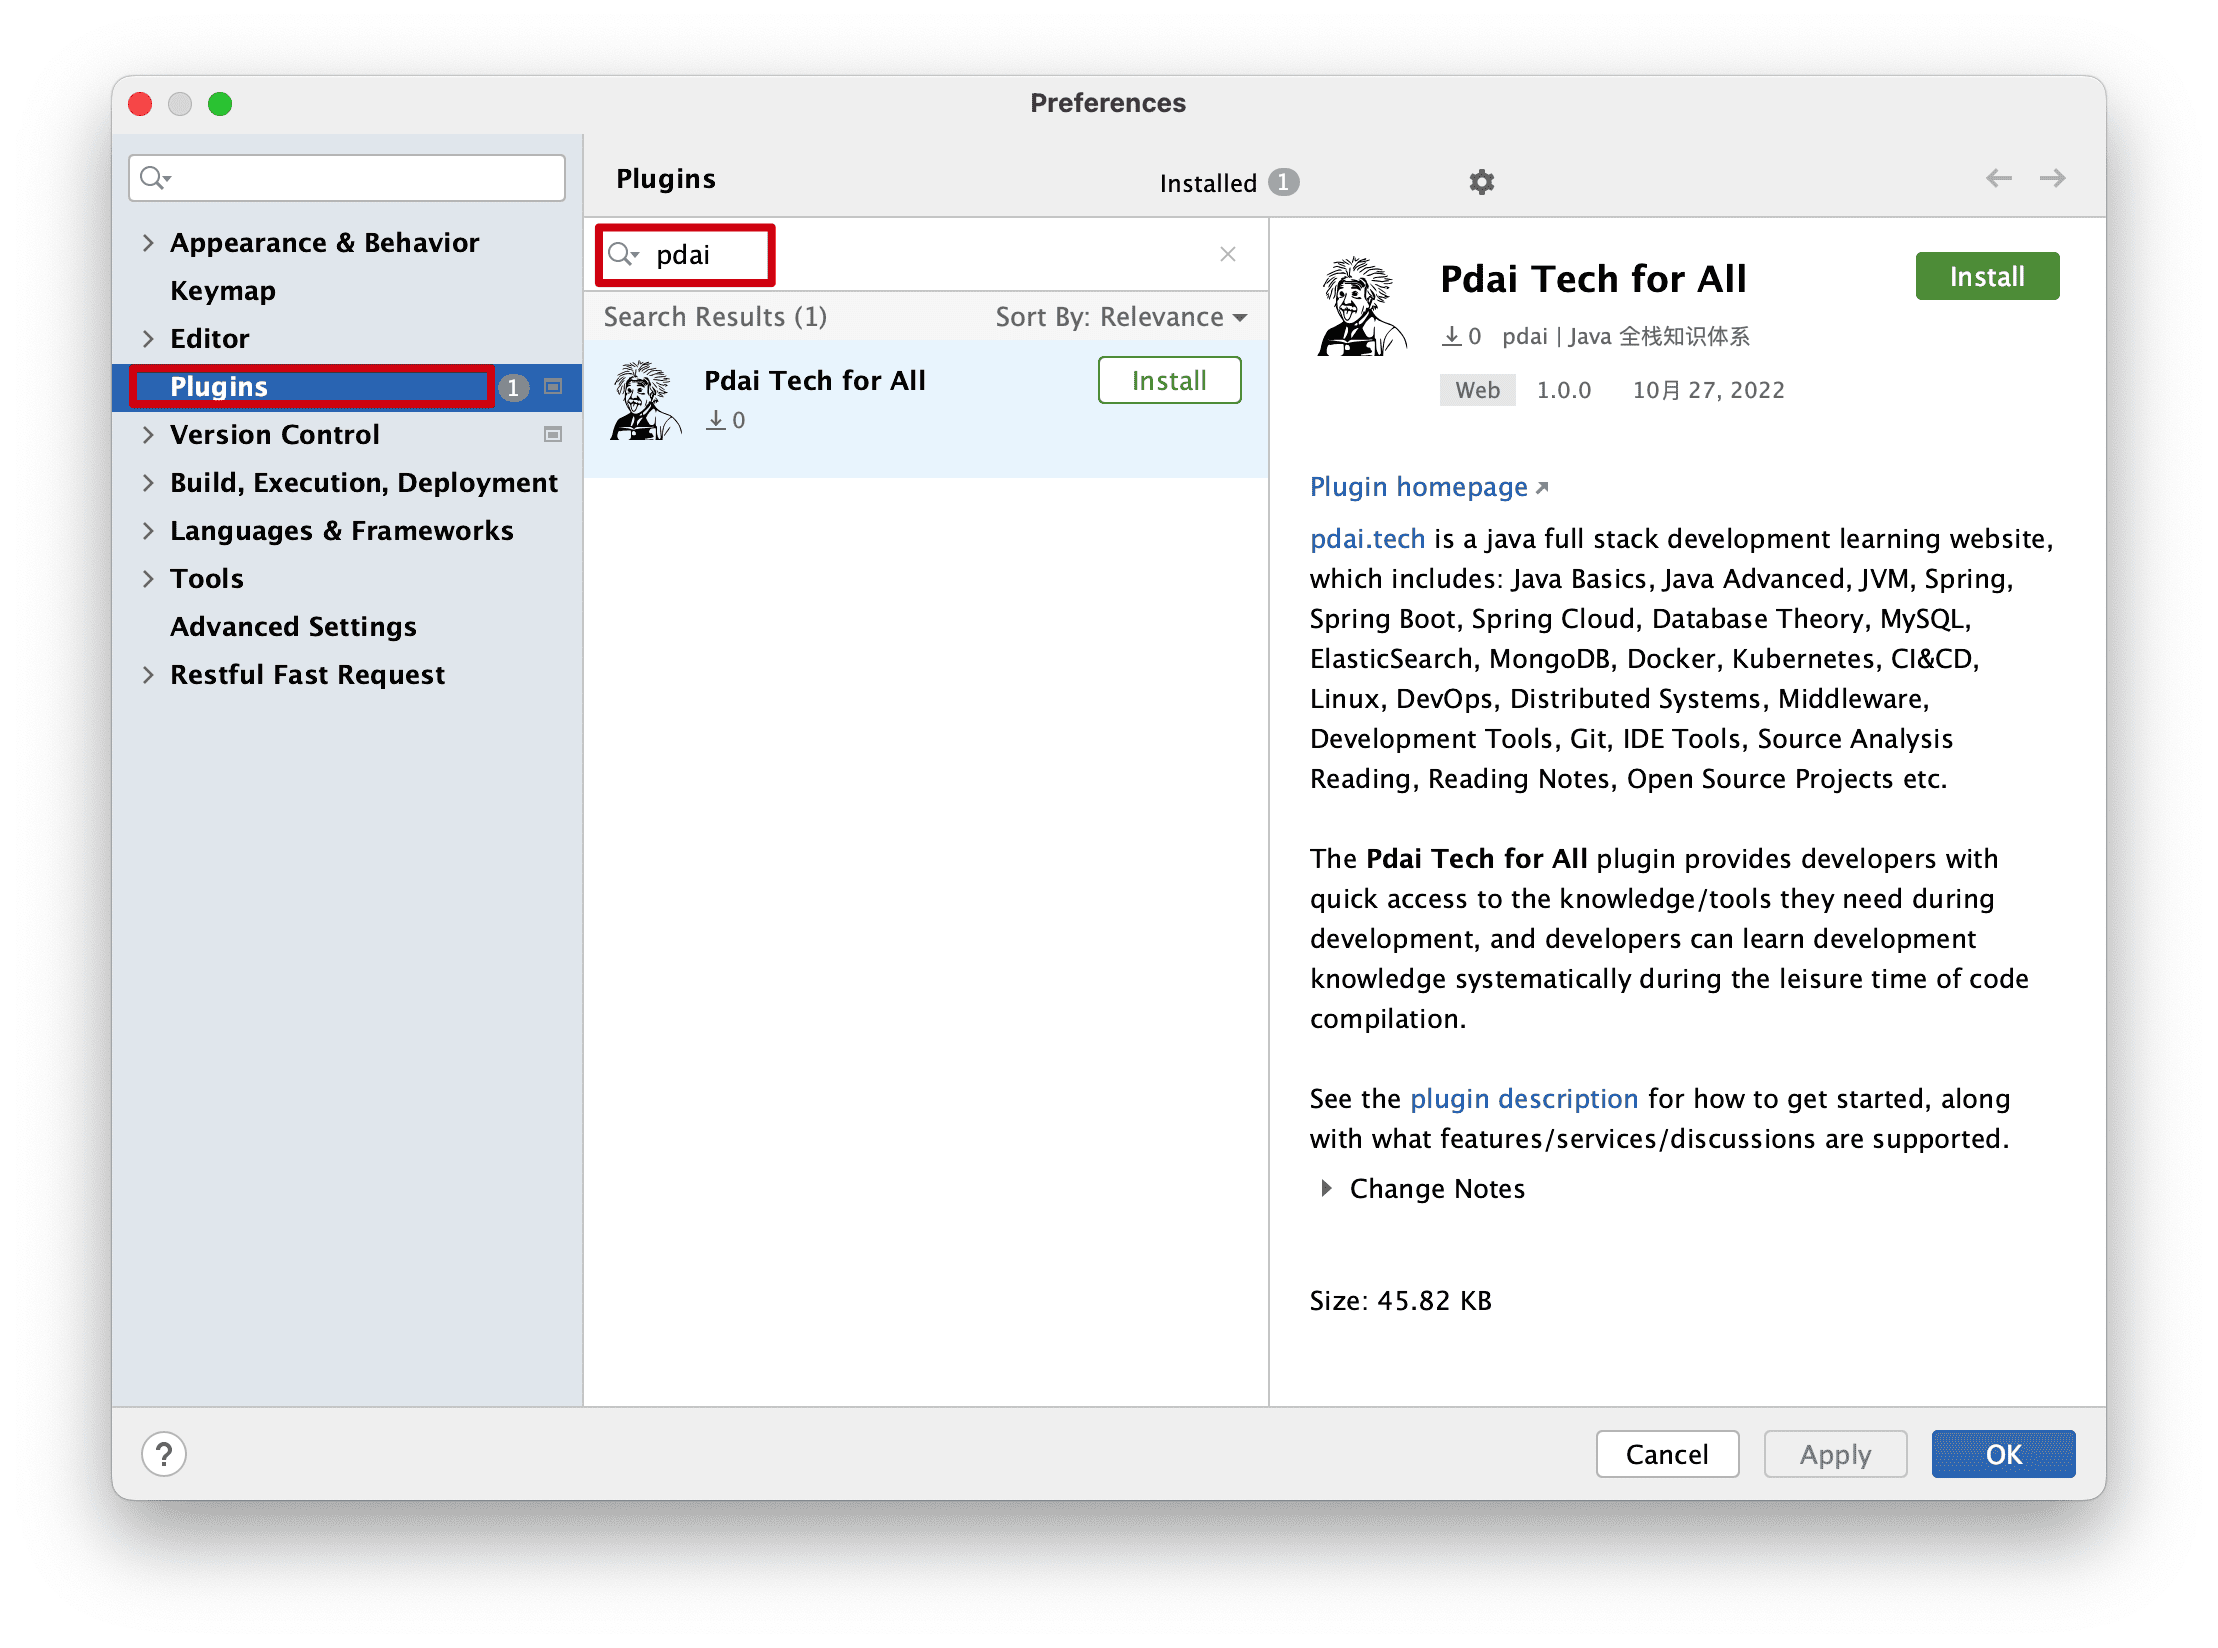Click the Cancel button
2218x1648 pixels.
[1666, 1454]
